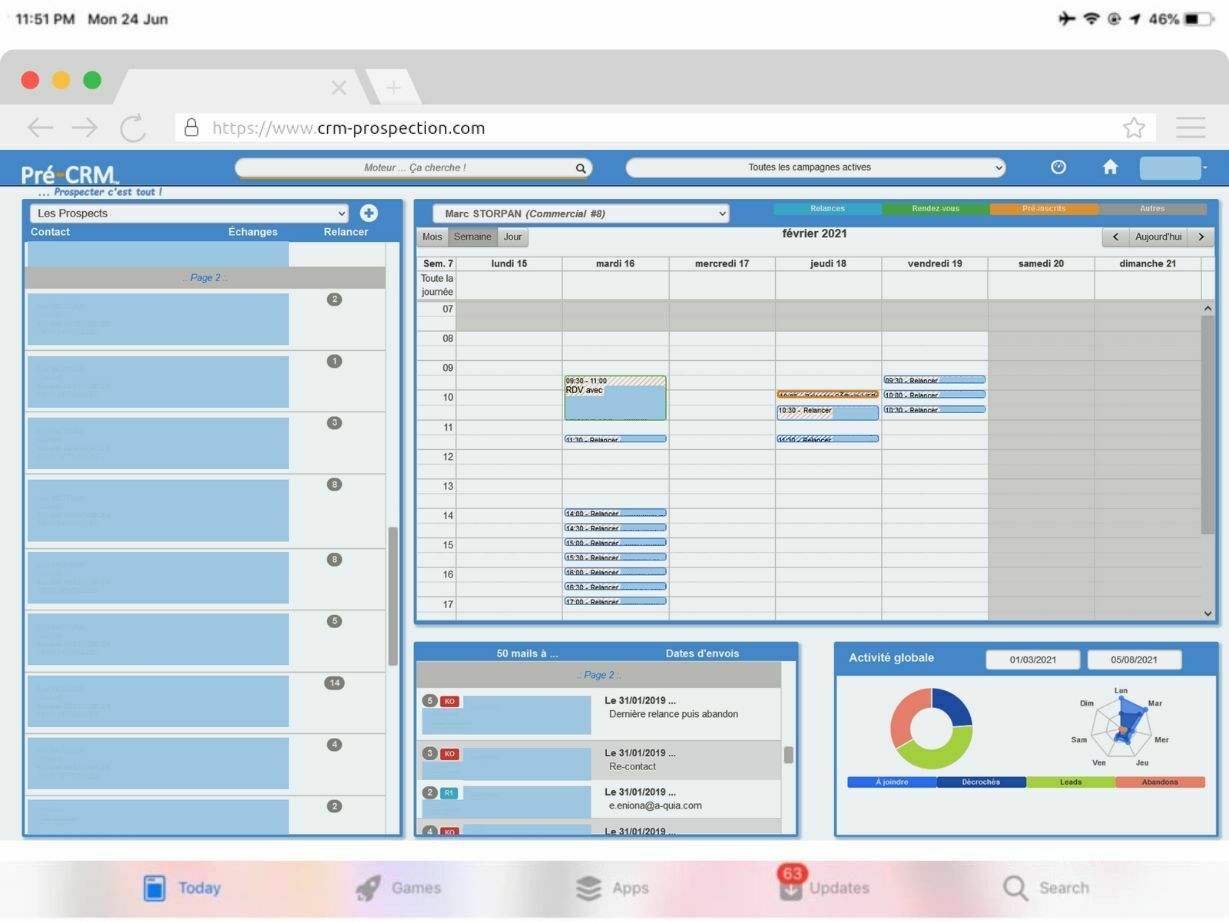
Task: Toggle Abandons legend in chart
Action: (1160, 782)
